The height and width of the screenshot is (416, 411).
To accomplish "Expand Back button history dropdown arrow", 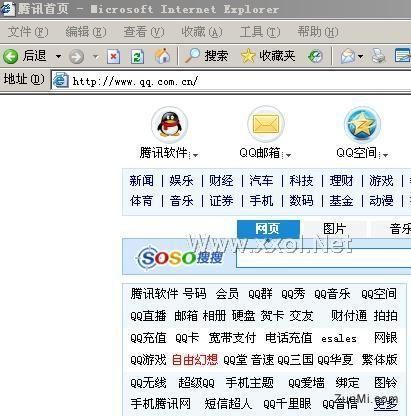I will pos(58,56).
